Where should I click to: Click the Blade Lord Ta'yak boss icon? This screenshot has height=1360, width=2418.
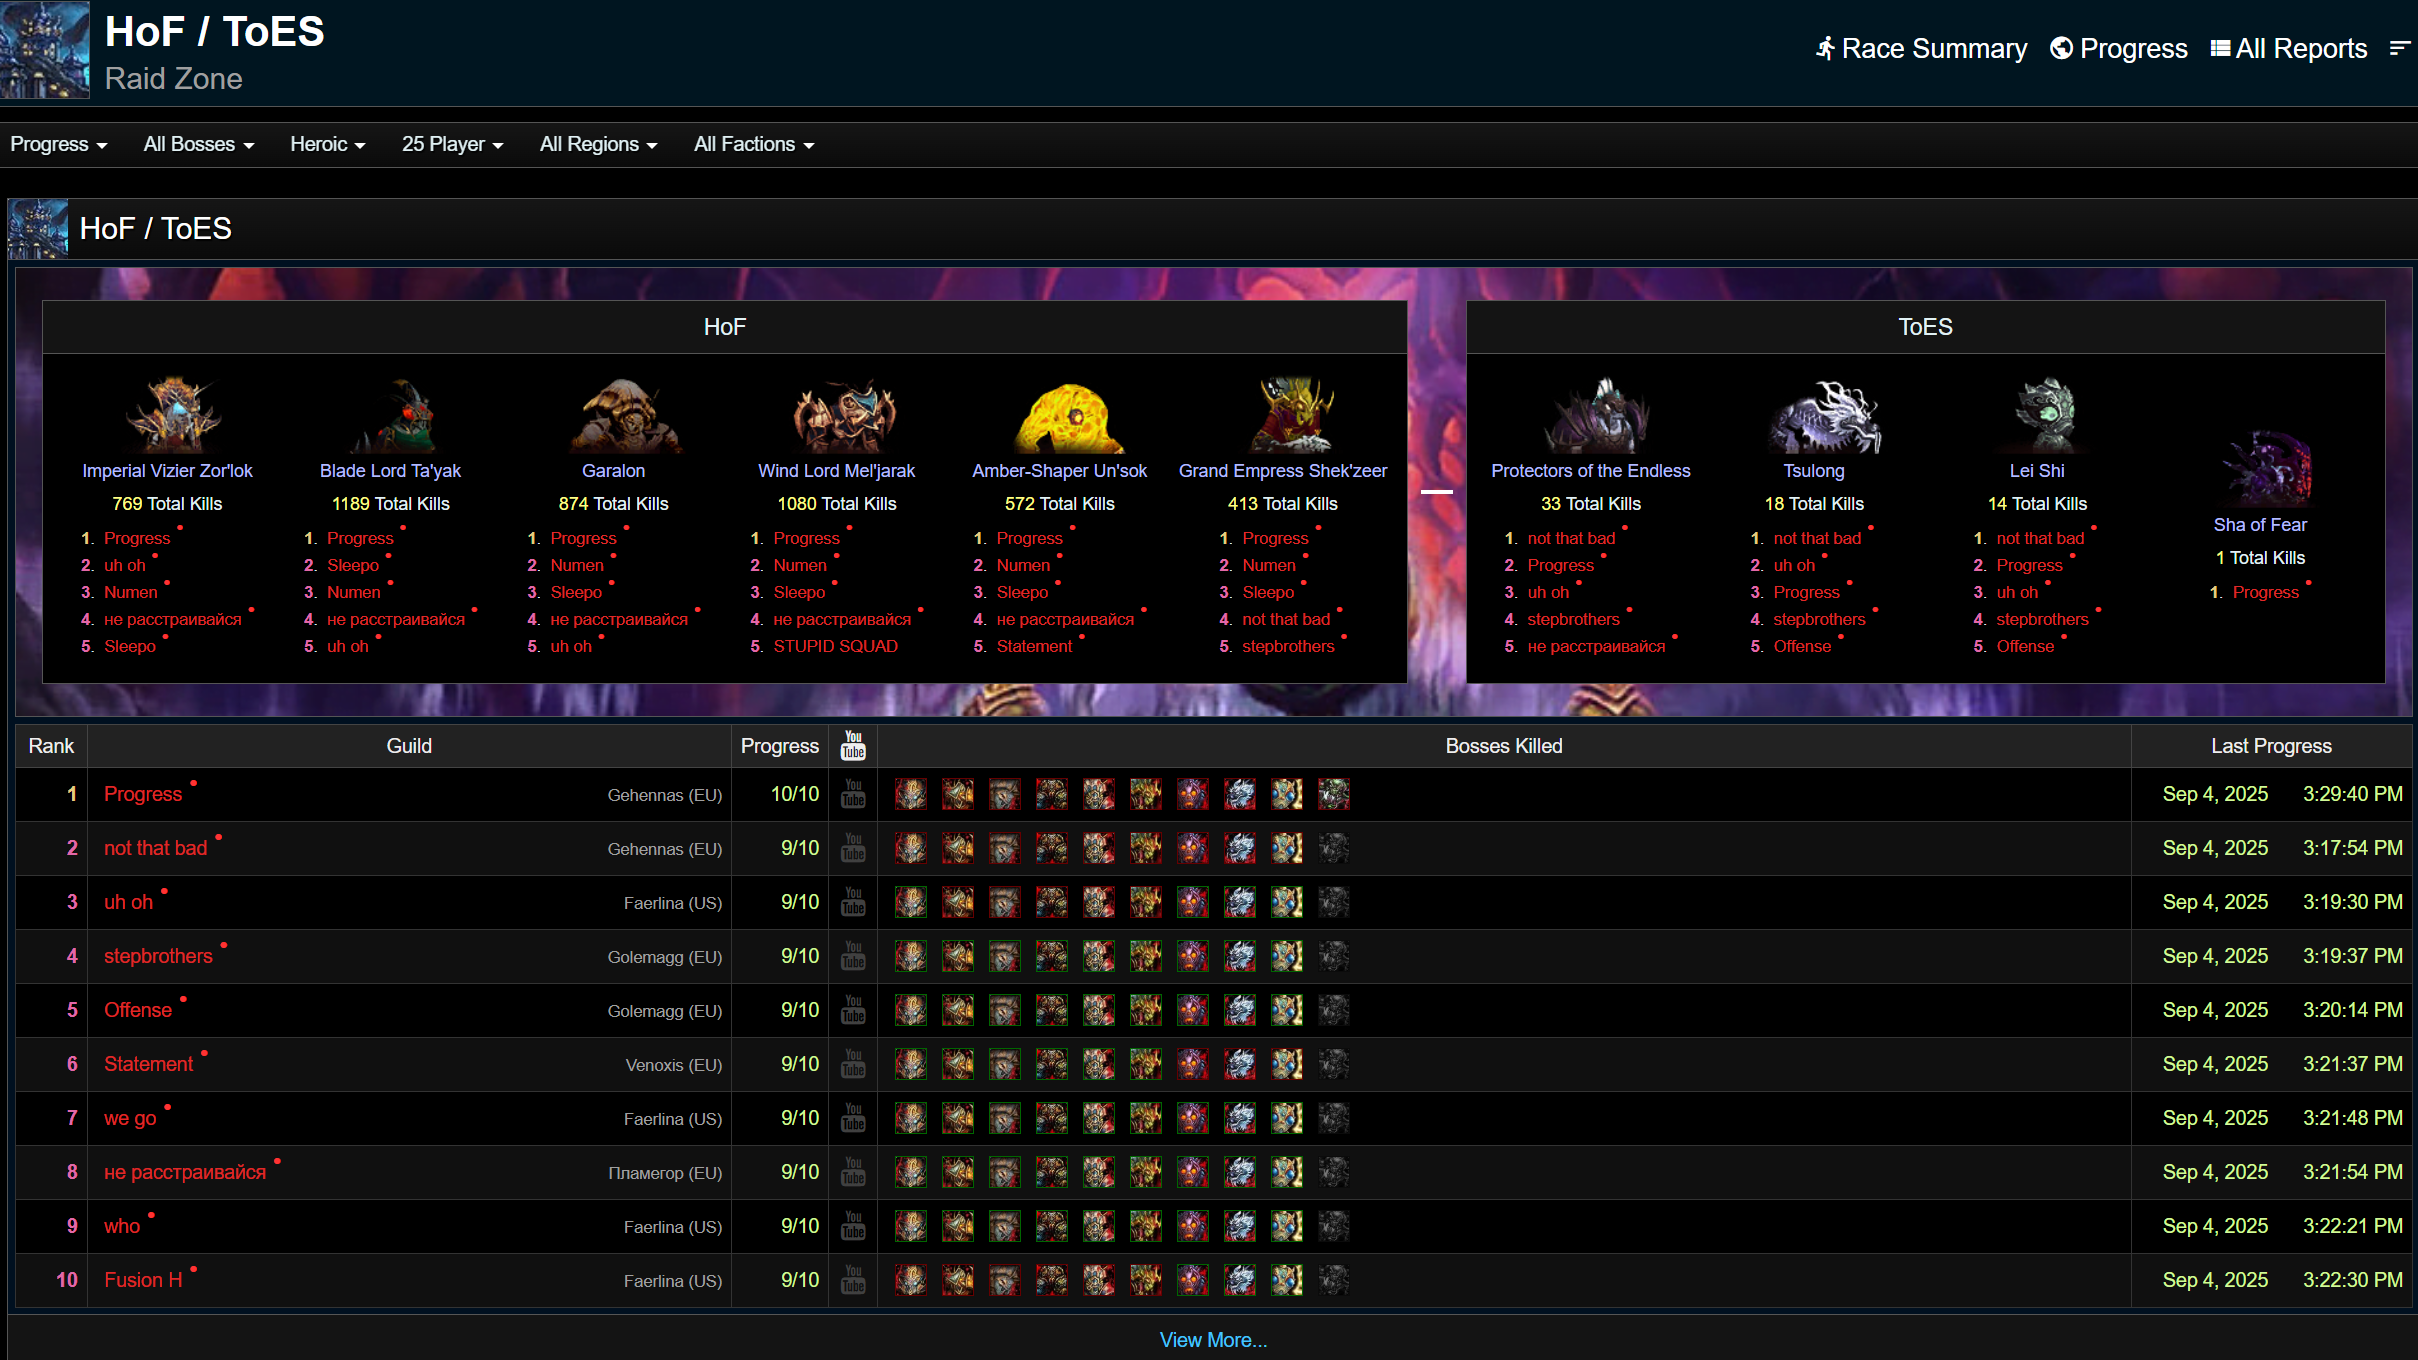tap(390, 414)
